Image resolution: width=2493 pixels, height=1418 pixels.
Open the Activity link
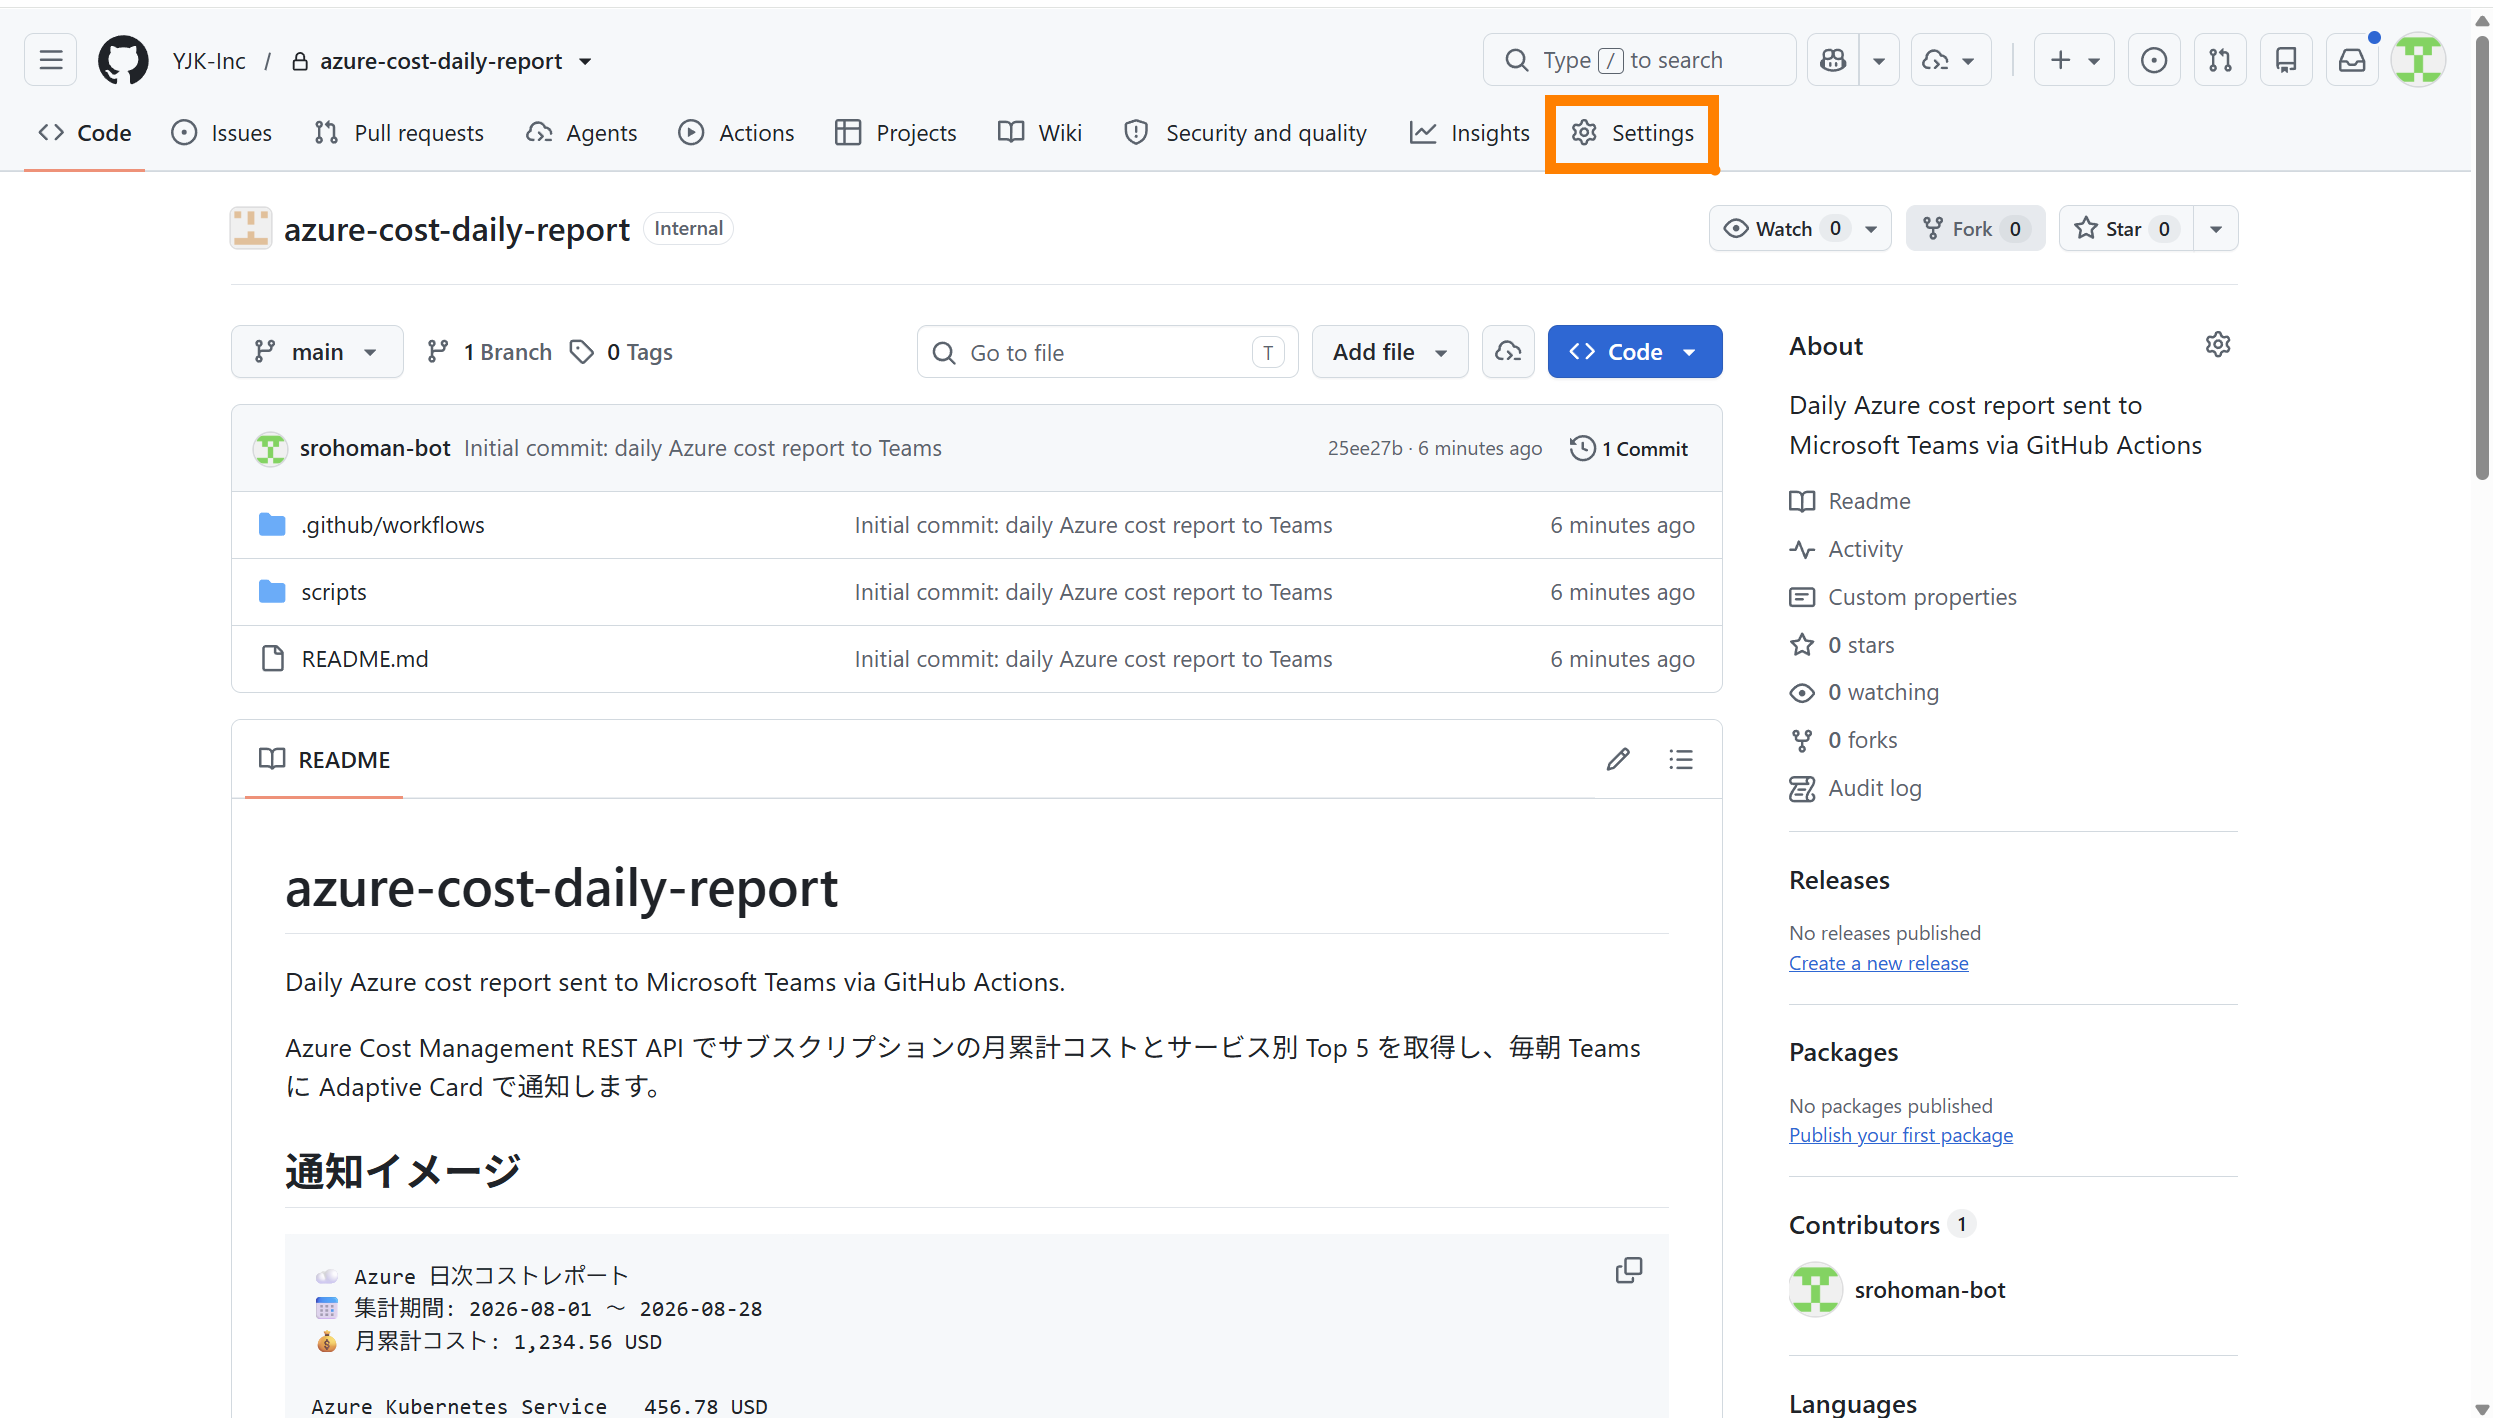click(x=1846, y=549)
